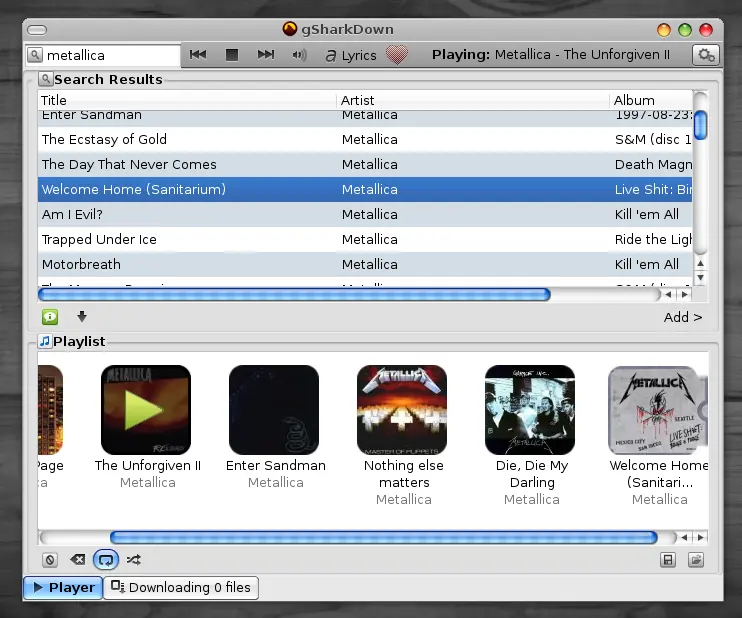Switch to the Player tab
Image resolution: width=742 pixels, height=618 pixels.
coord(63,588)
